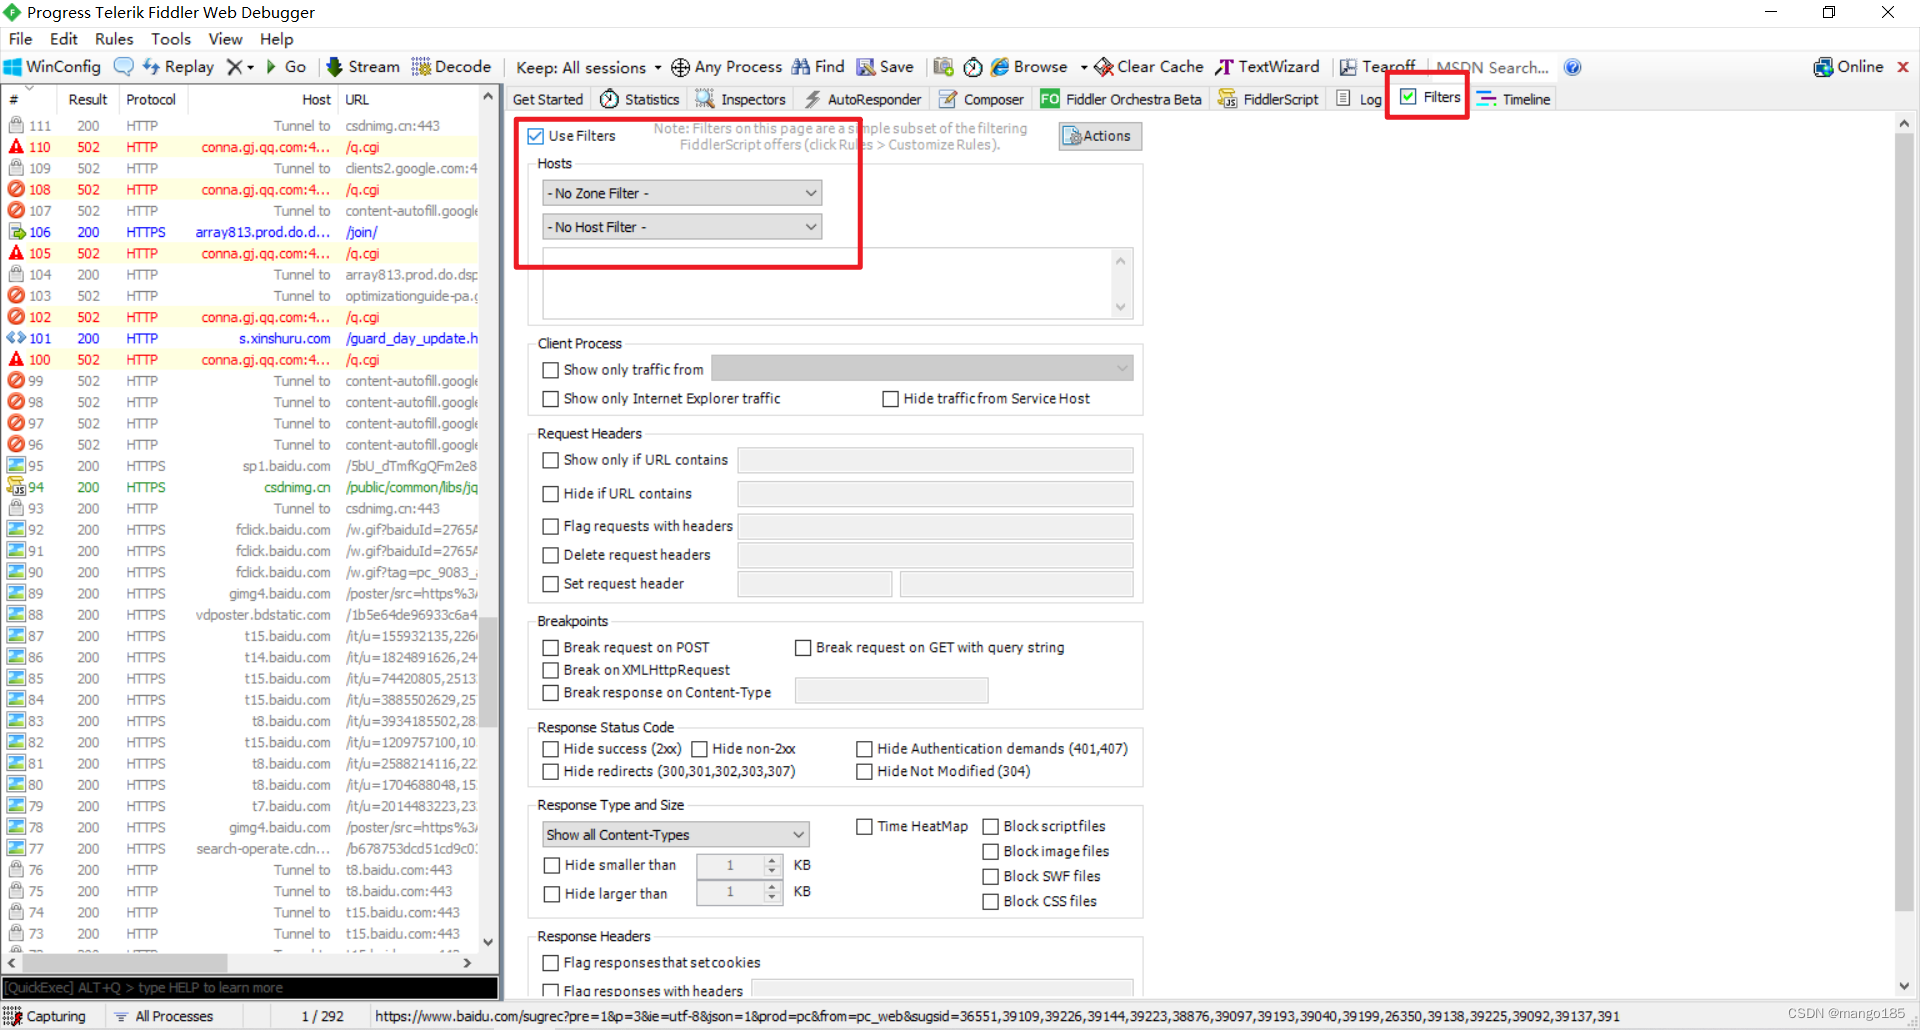Click the QuickExec command box

click(250, 988)
